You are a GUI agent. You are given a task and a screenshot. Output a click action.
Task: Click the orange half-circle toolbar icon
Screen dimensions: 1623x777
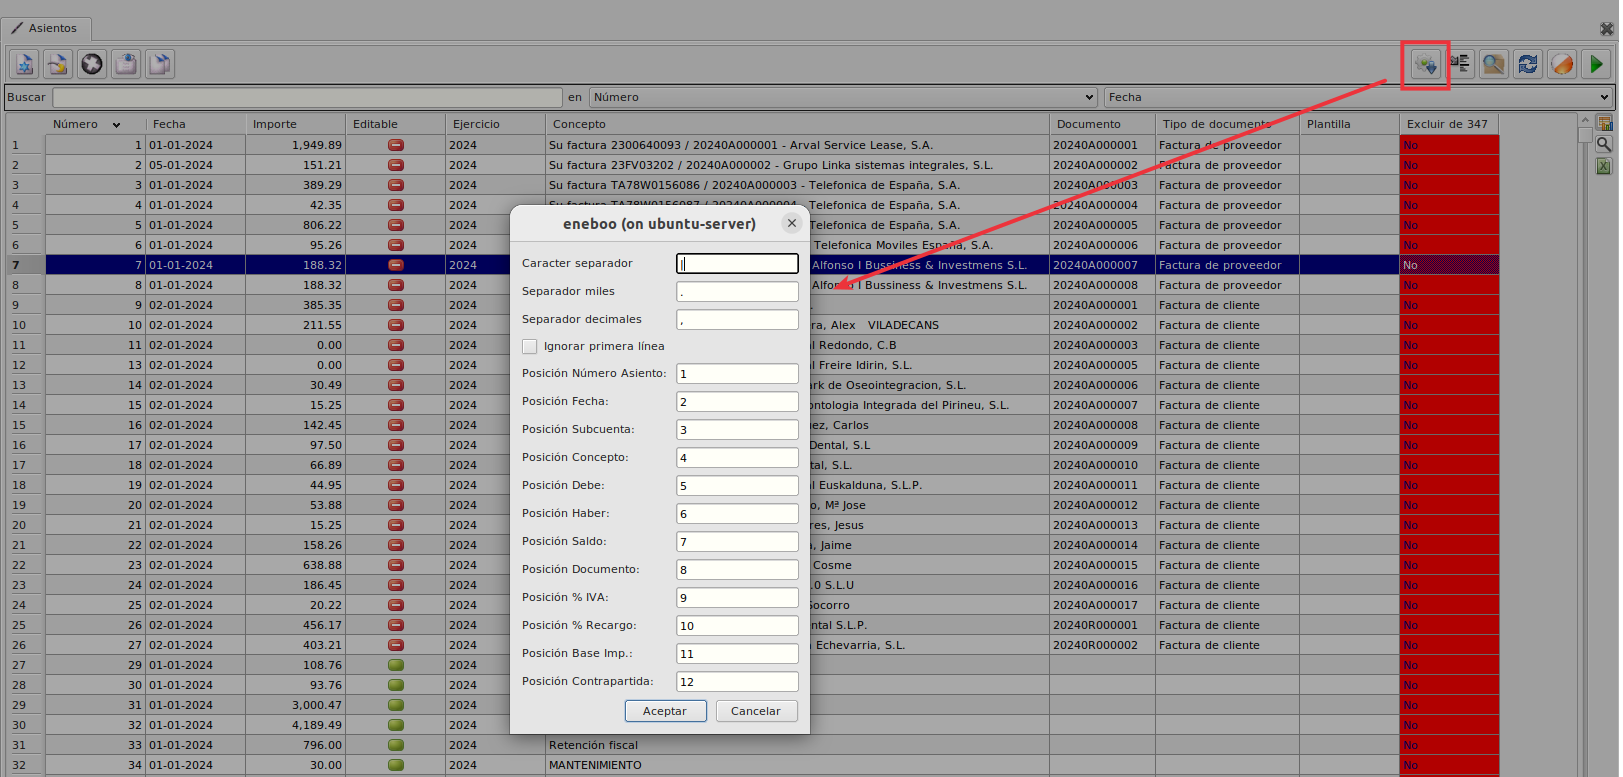[x=1562, y=64]
